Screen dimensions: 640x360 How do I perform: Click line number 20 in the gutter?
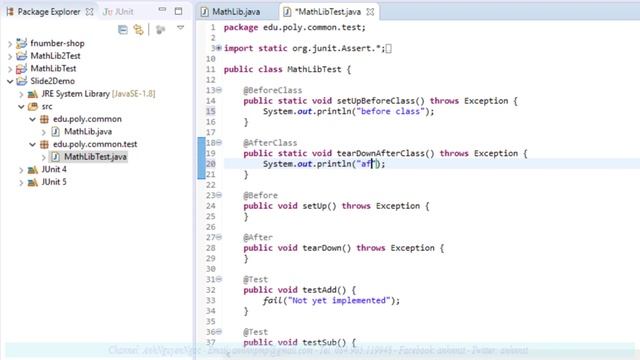point(211,164)
